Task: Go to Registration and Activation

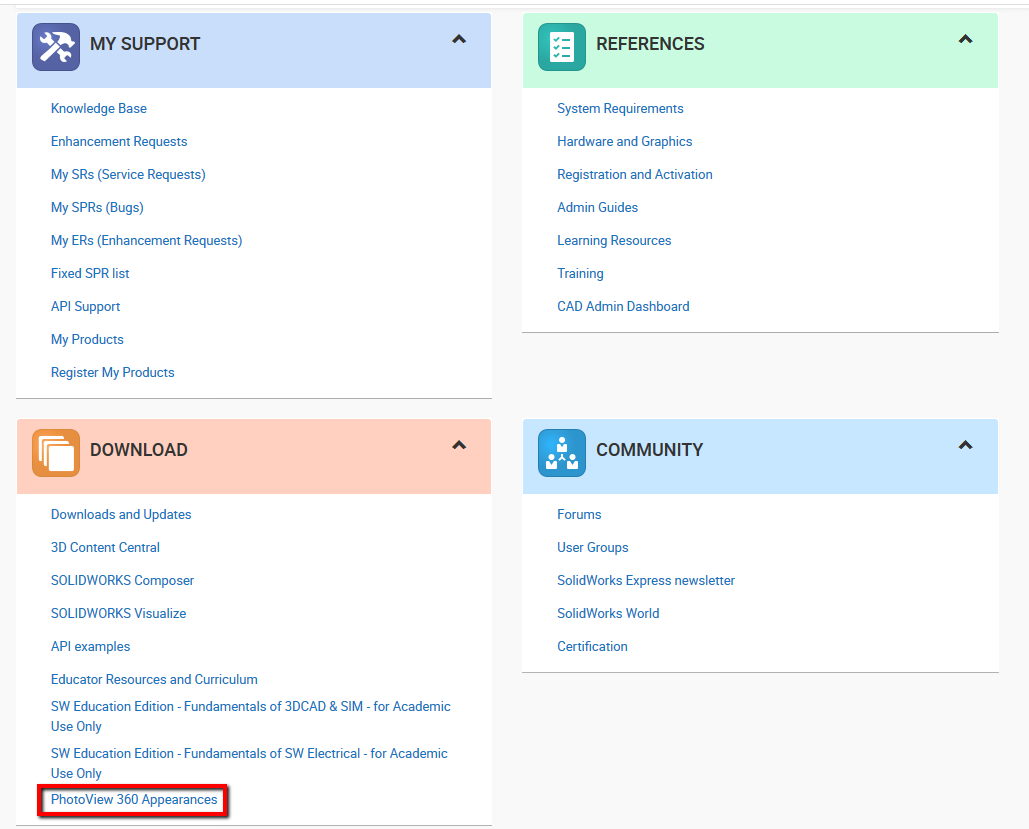Action: [635, 175]
